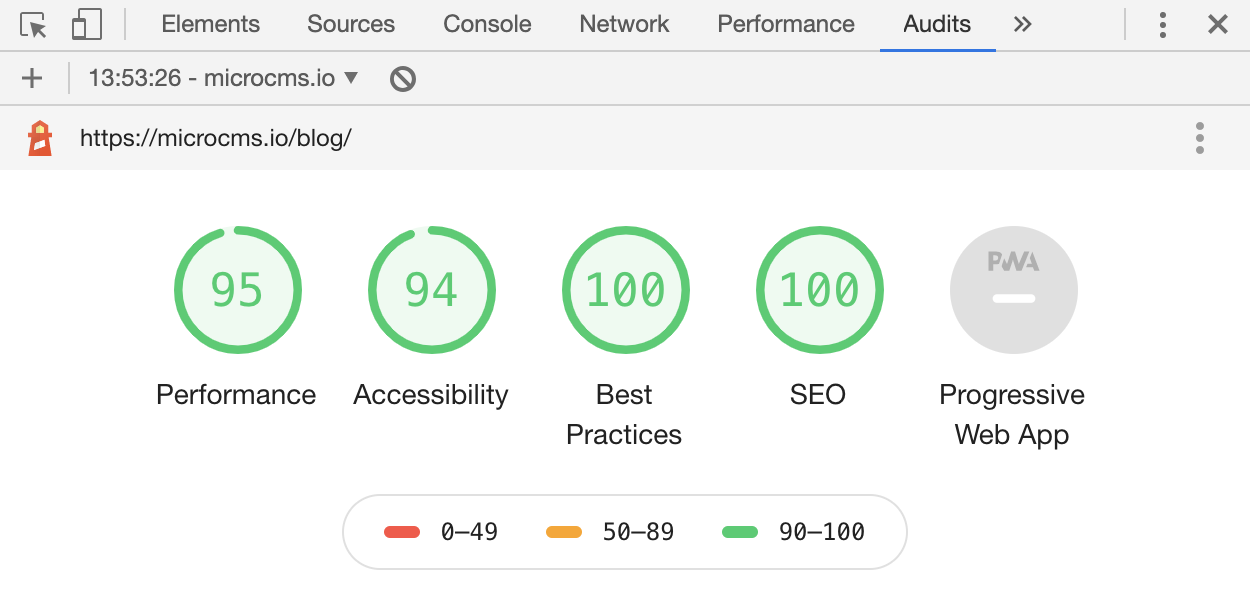Switch to the Sources tab
Viewport: 1250px width, 610px height.
351,25
